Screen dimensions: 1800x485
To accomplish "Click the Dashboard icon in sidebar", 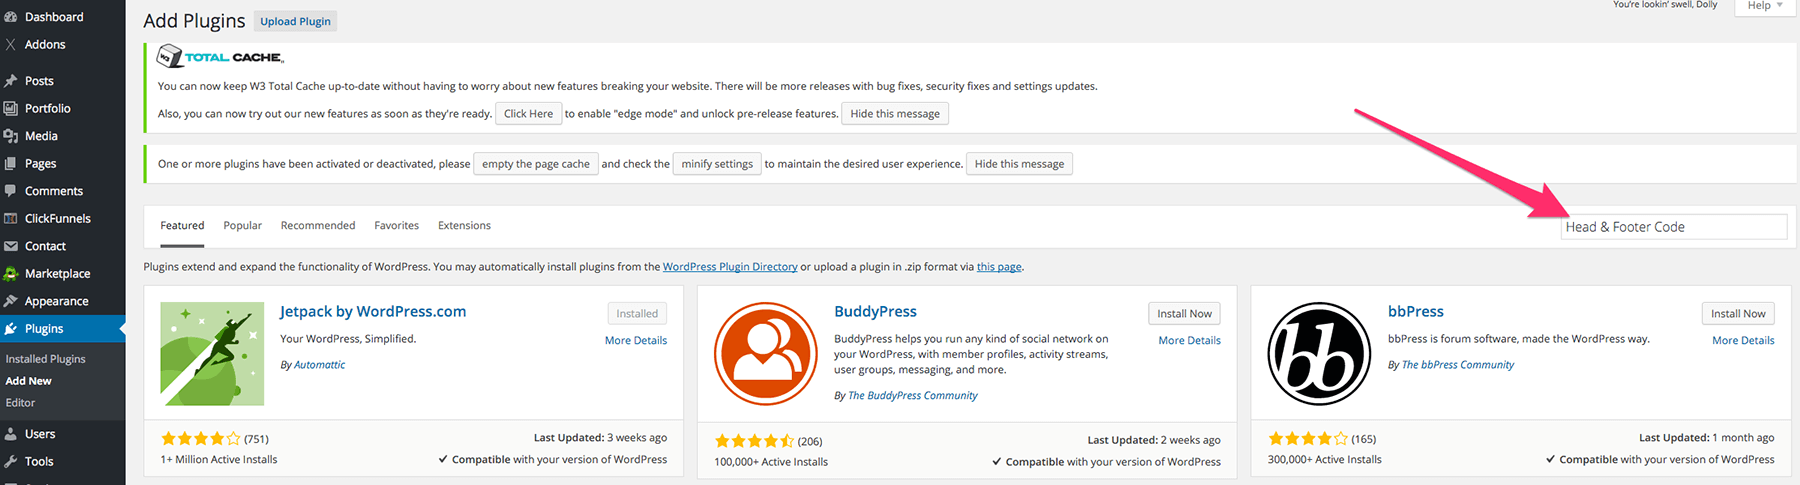I will (11, 17).
